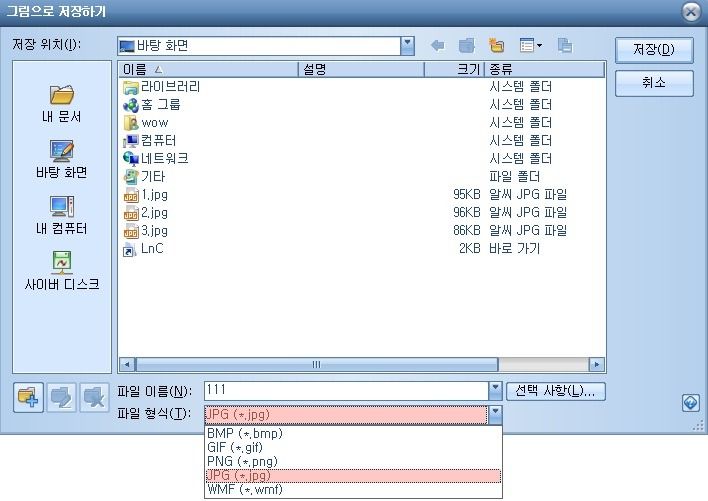This screenshot has height=501, width=708.
Task: Select the file 2.jpg
Action: pyautogui.click(x=145, y=213)
